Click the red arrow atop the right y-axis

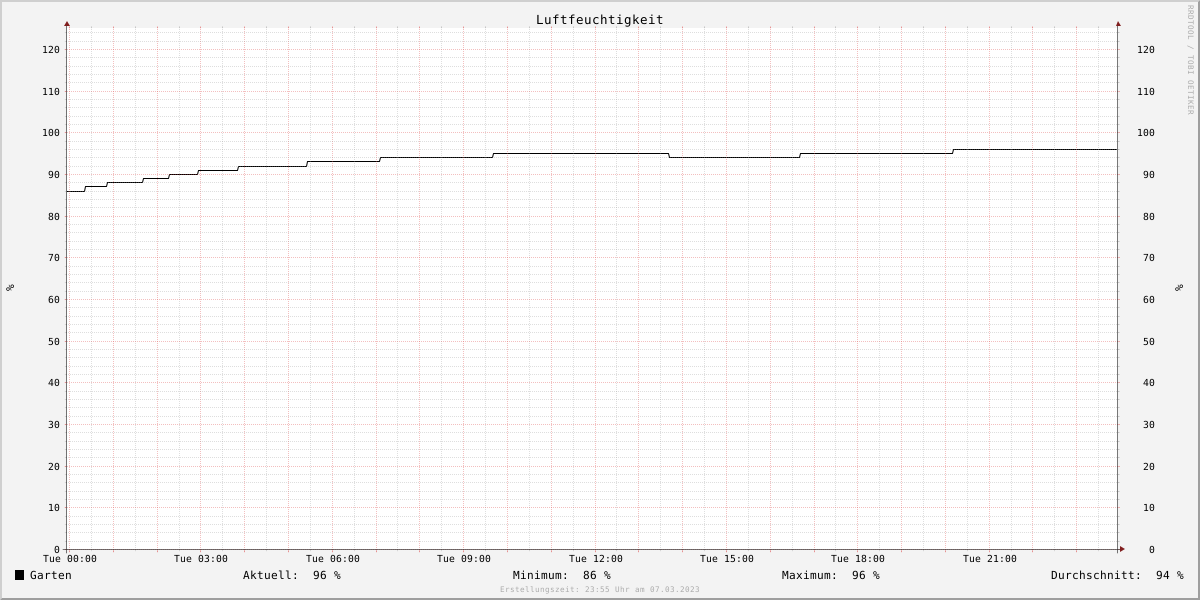[1118, 23]
